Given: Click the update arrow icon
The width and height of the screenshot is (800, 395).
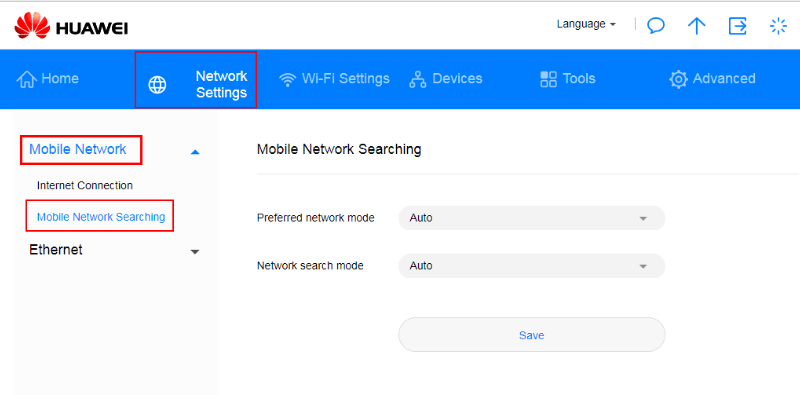Looking at the screenshot, I should 696,26.
